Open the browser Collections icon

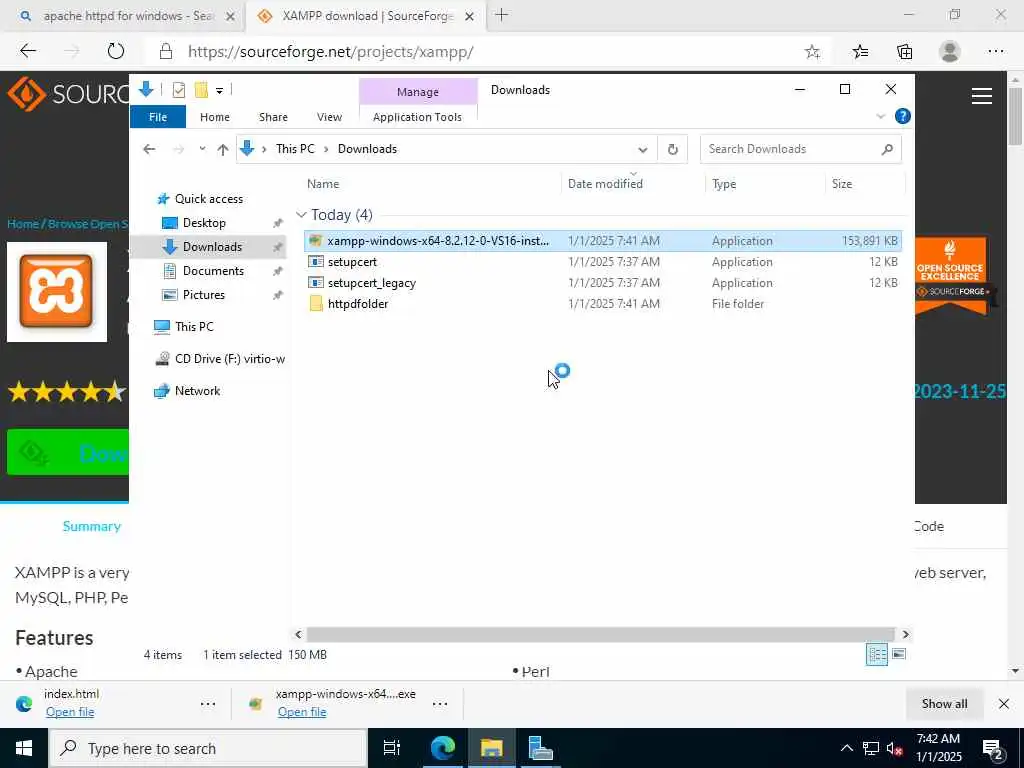click(904, 52)
